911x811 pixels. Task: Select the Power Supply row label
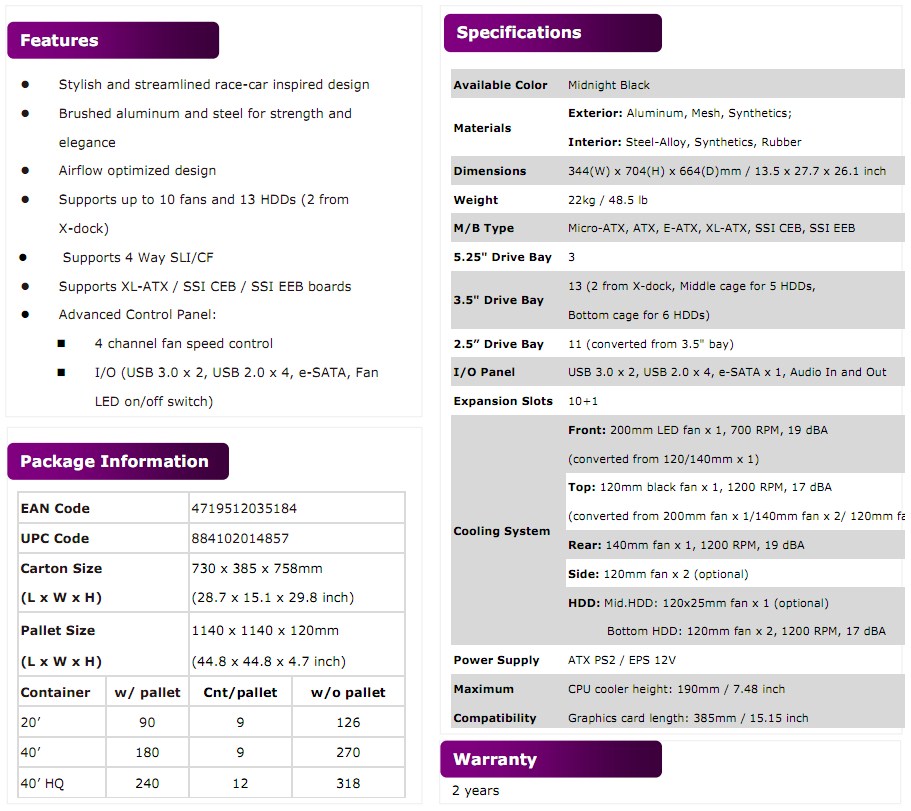click(496, 660)
